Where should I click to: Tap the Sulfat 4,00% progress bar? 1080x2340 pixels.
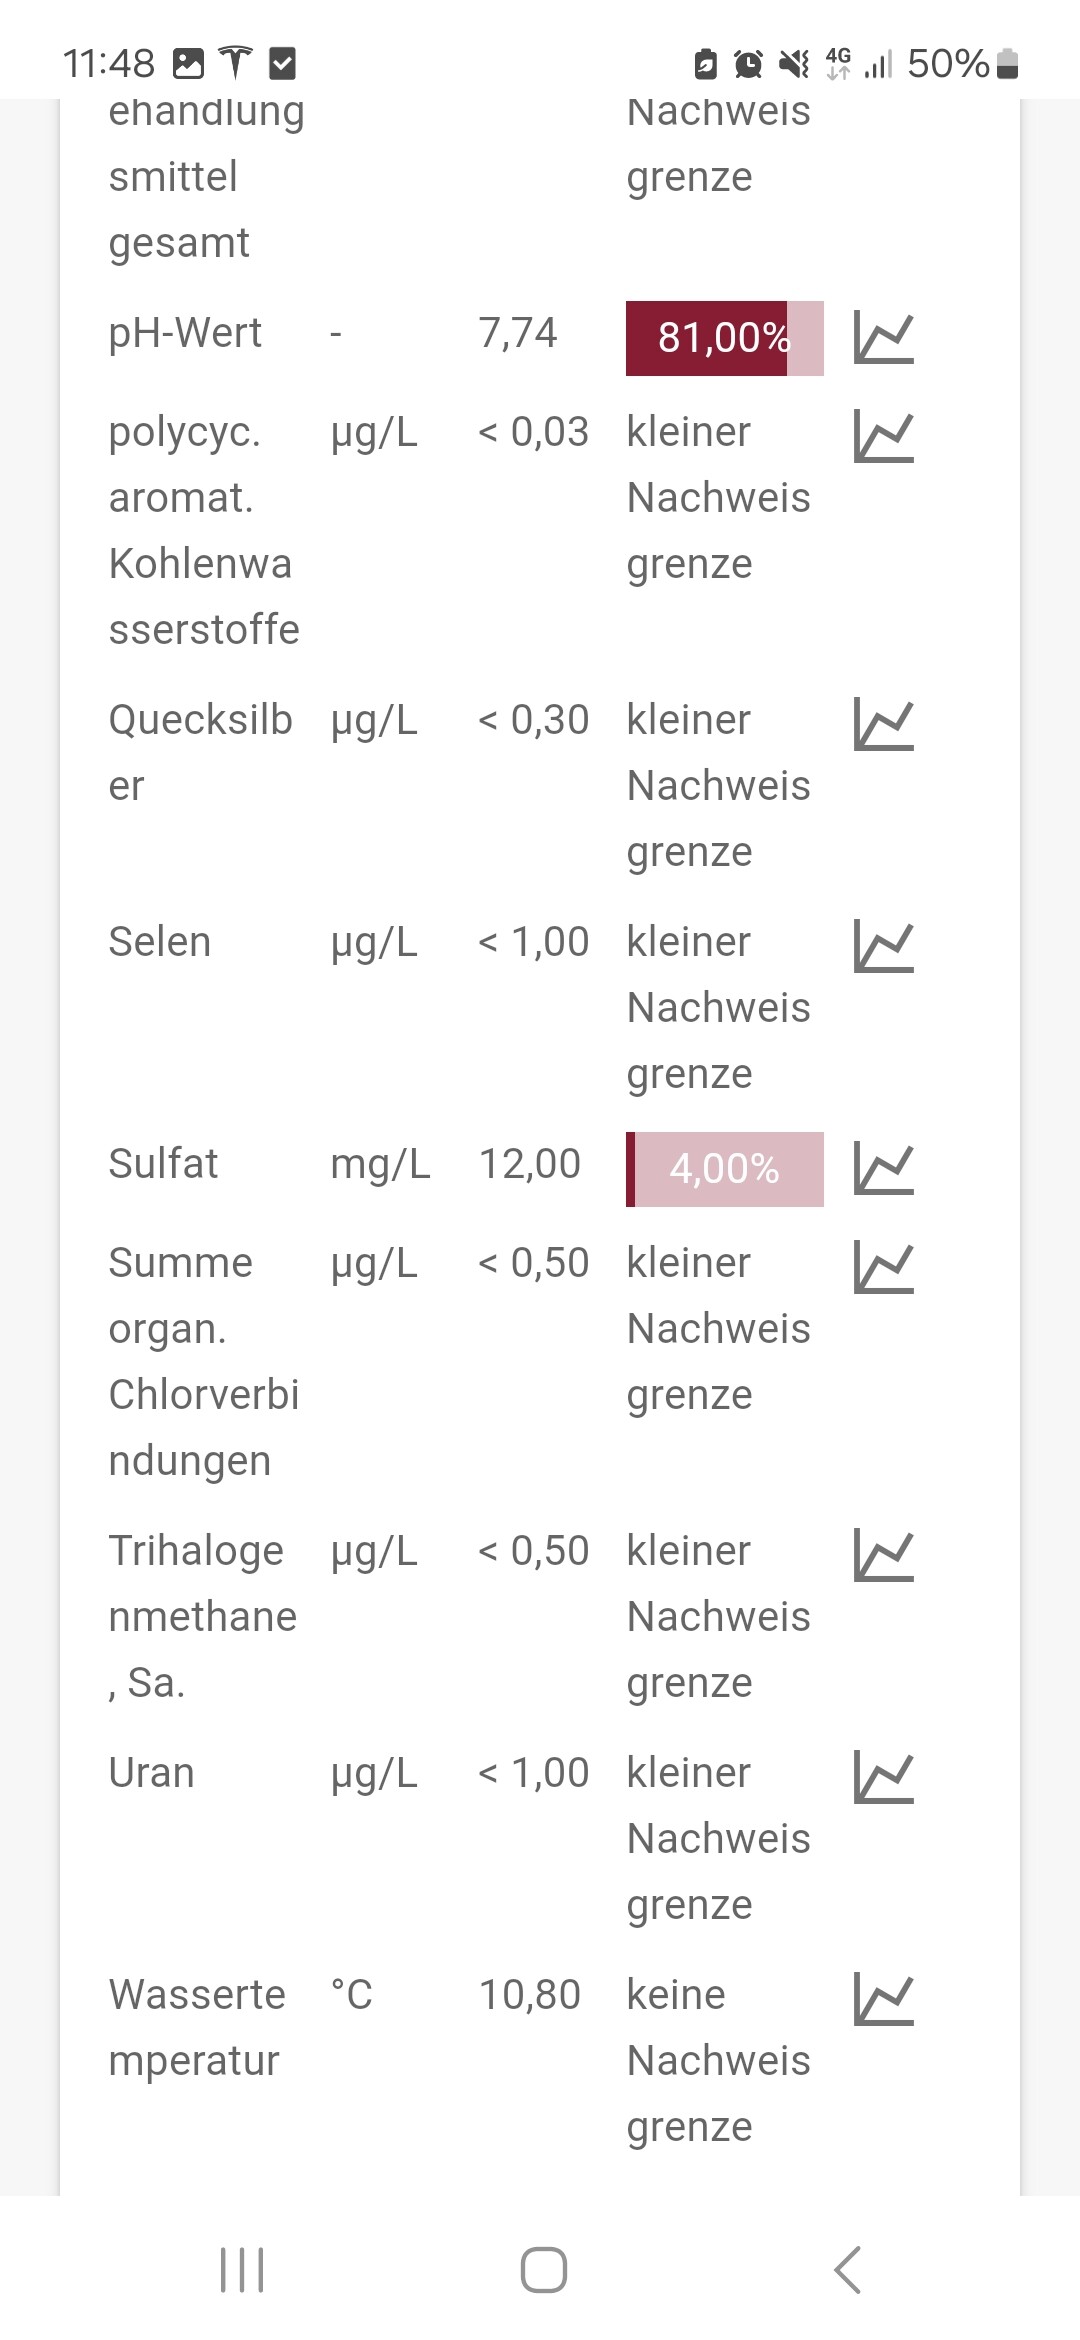tap(724, 1169)
